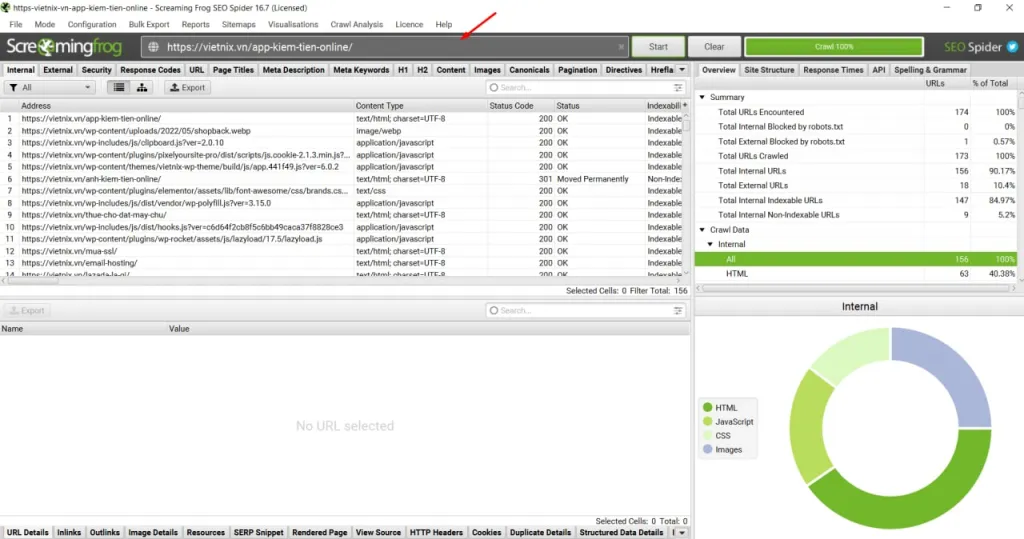The image size is (1024, 539).
Task: Open the File menu
Action: 16,24
